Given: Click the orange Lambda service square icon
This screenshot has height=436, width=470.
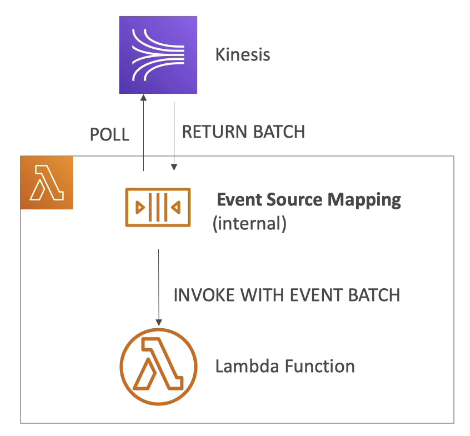Looking at the screenshot, I should (47, 182).
